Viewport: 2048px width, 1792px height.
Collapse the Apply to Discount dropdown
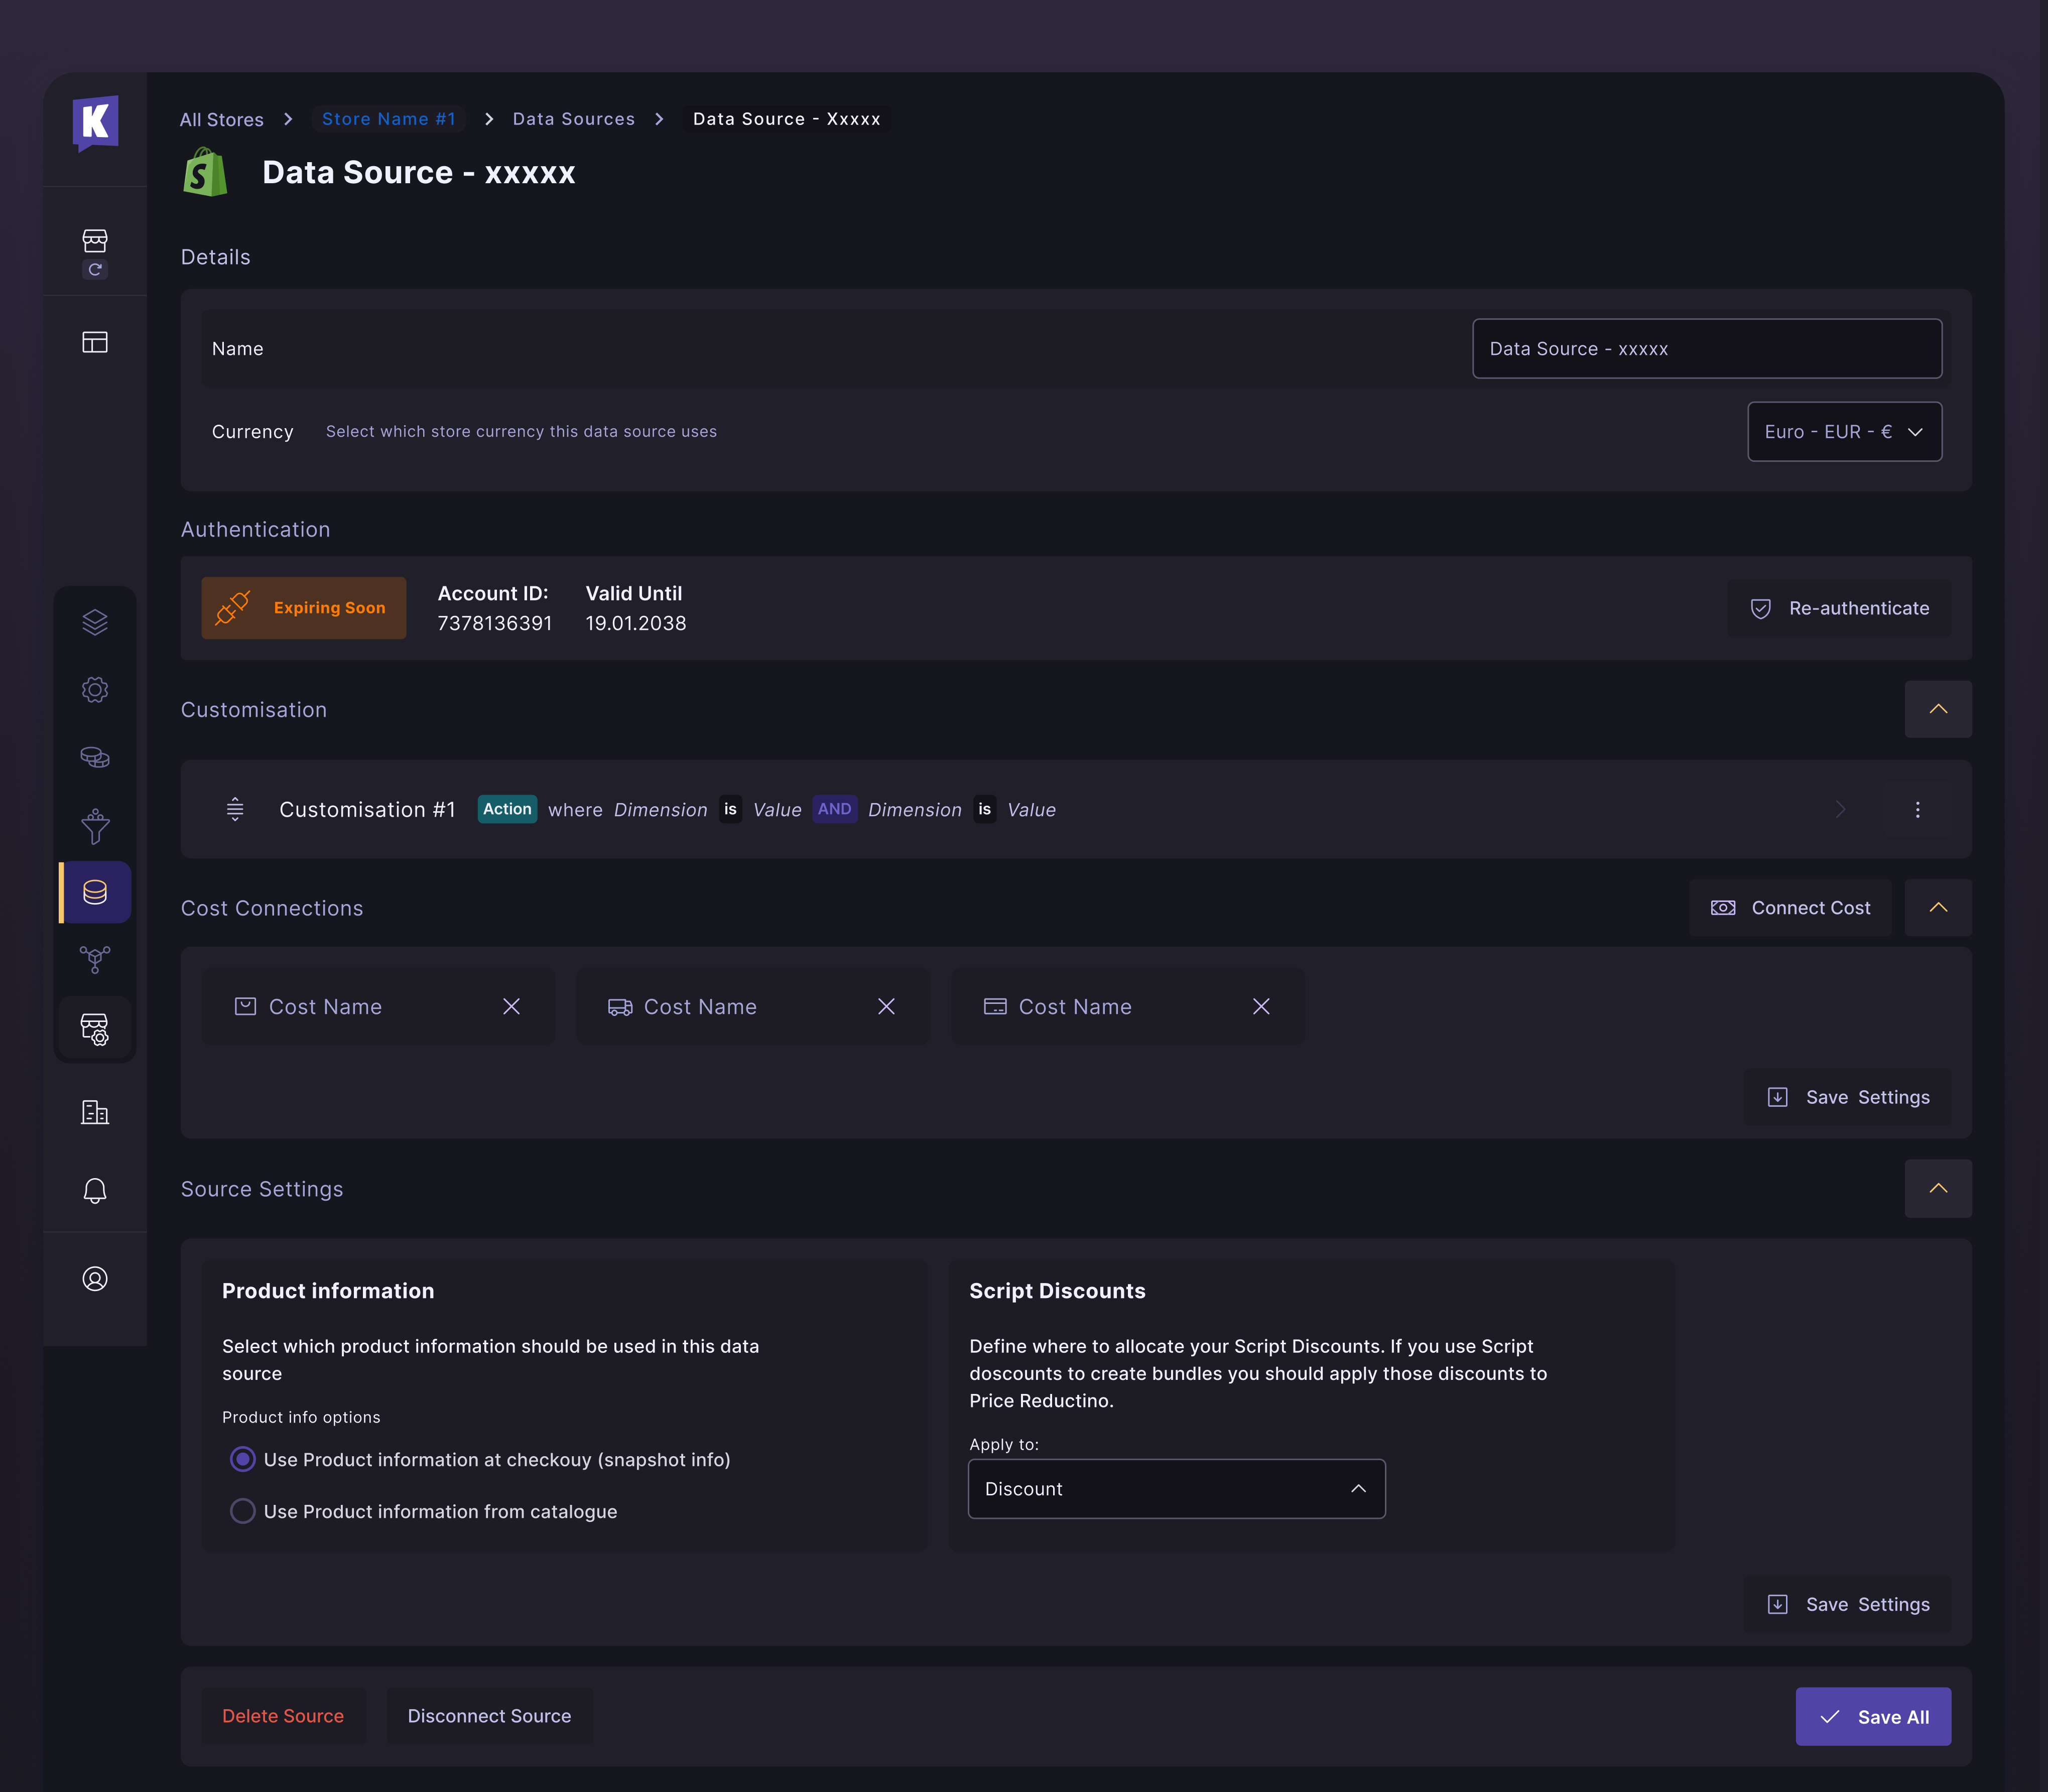pos(1359,1488)
